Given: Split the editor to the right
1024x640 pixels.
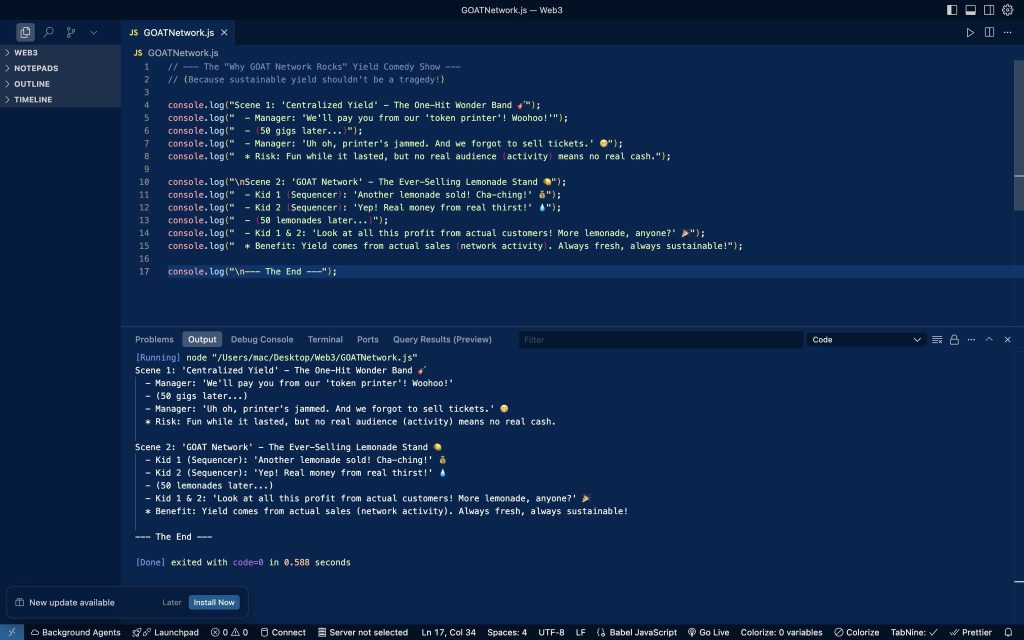Looking at the screenshot, I should [x=989, y=32].
